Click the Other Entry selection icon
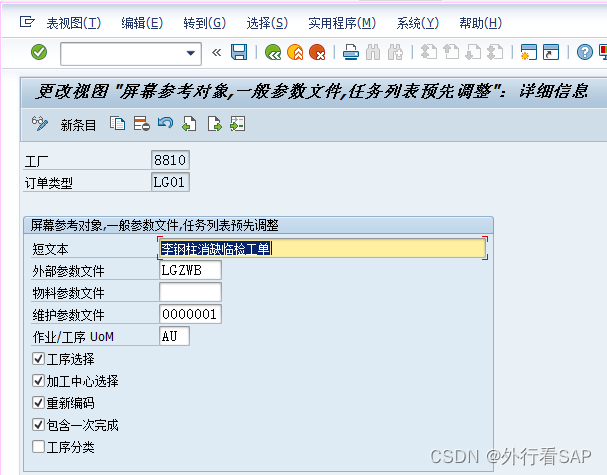The height and width of the screenshot is (475, 607). click(x=238, y=124)
